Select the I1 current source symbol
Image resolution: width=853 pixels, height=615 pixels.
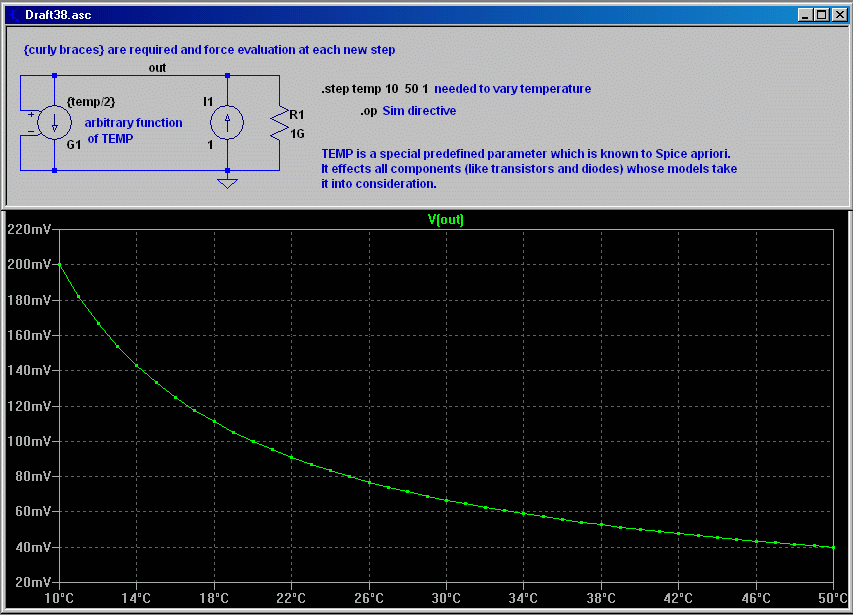coord(227,122)
